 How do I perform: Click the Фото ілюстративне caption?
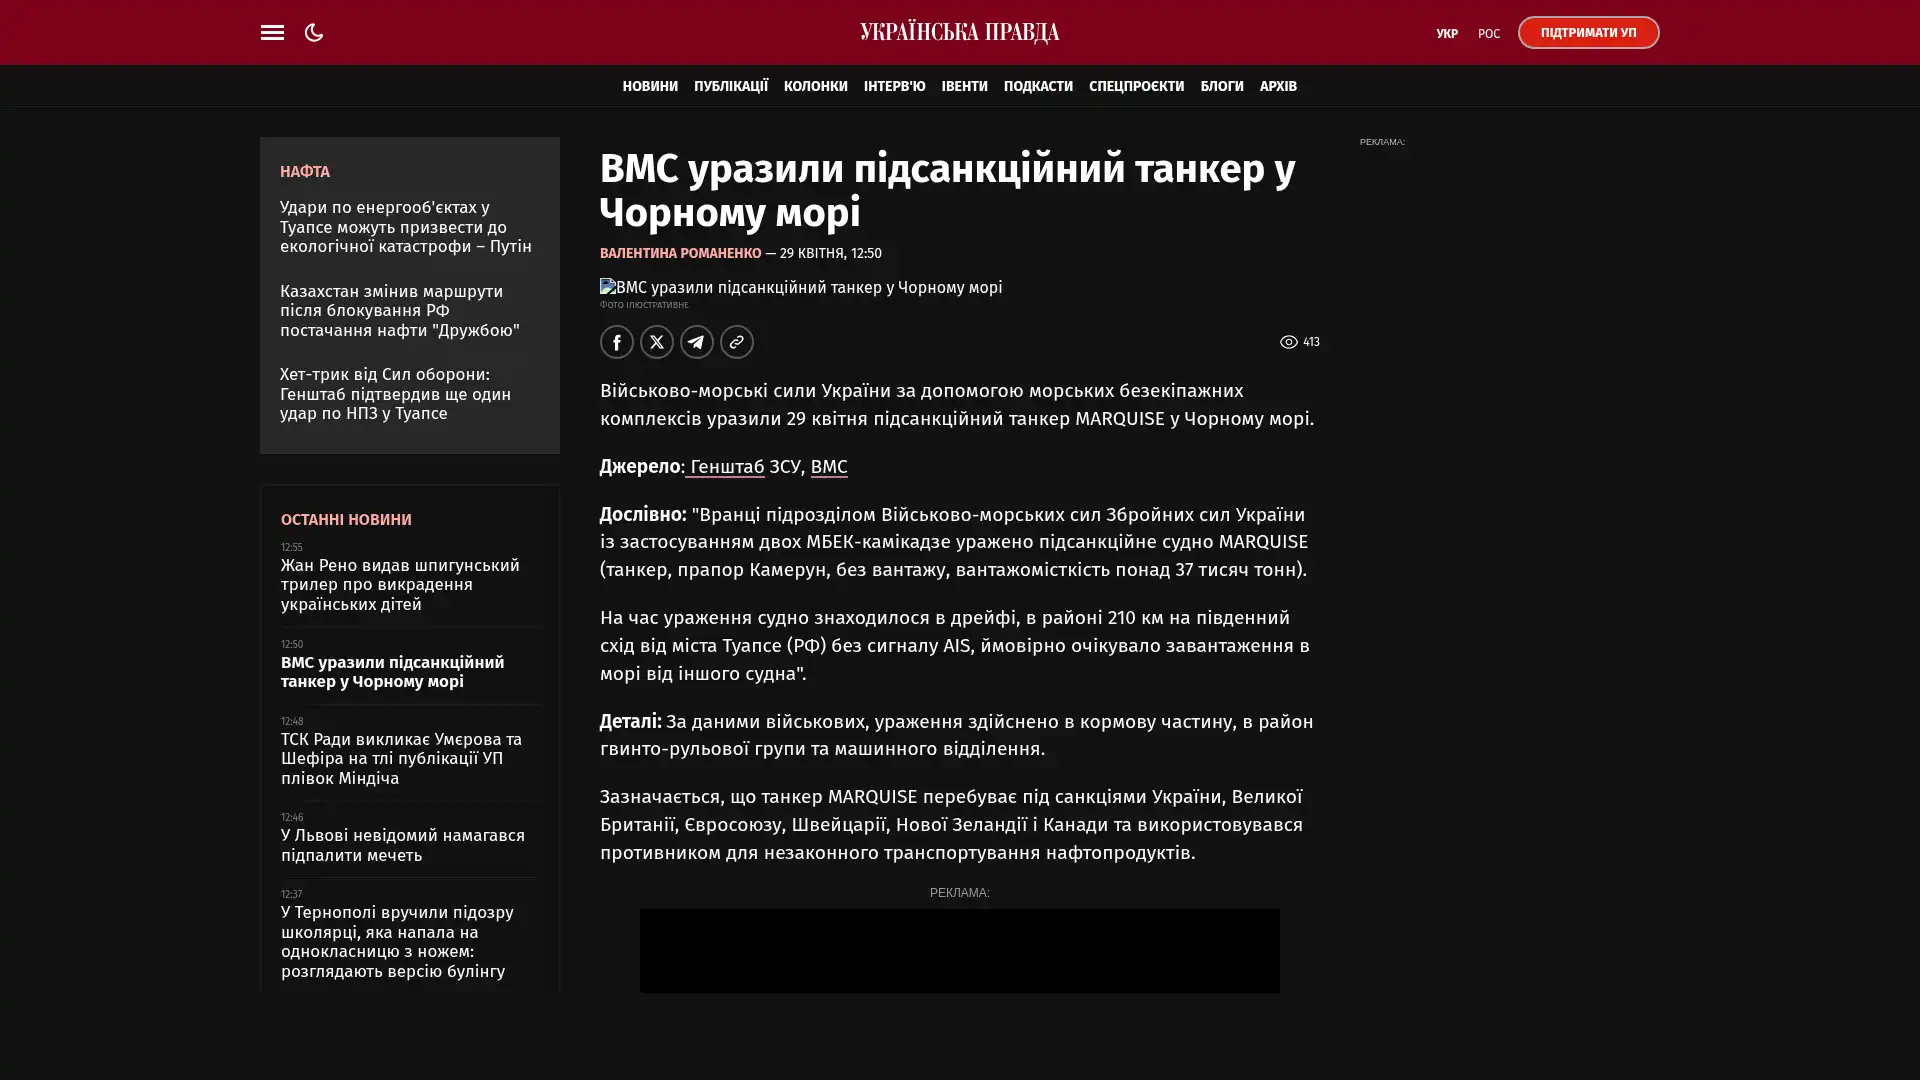pos(644,305)
